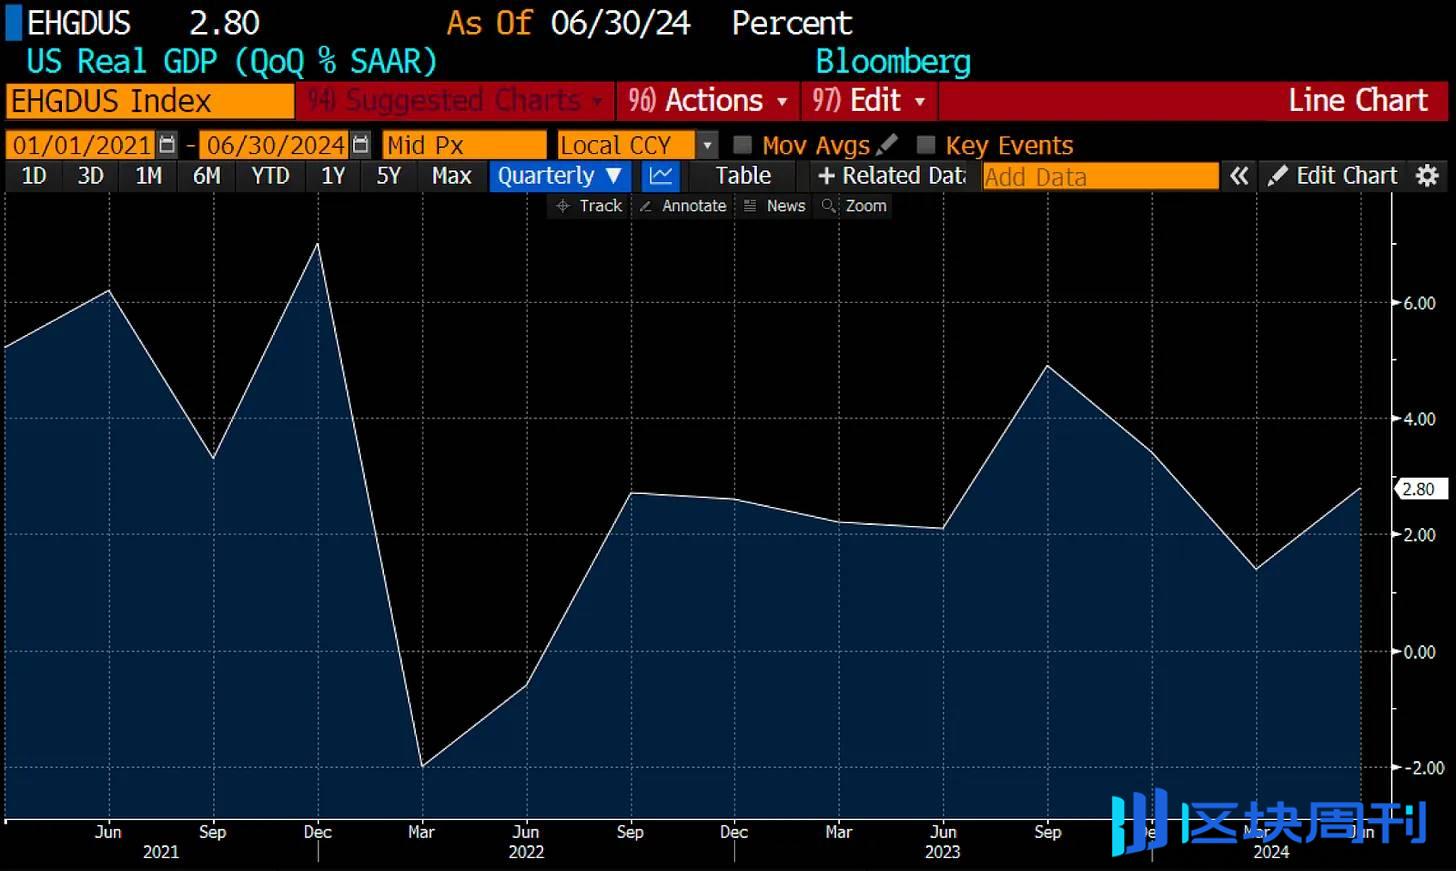Screen dimensions: 1456x871
Task: Open the end date calendar picker
Action: point(361,145)
